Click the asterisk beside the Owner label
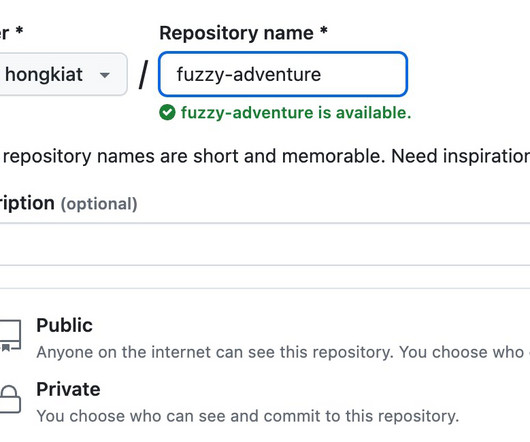This screenshot has height=442, width=530. [x=19, y=30]
